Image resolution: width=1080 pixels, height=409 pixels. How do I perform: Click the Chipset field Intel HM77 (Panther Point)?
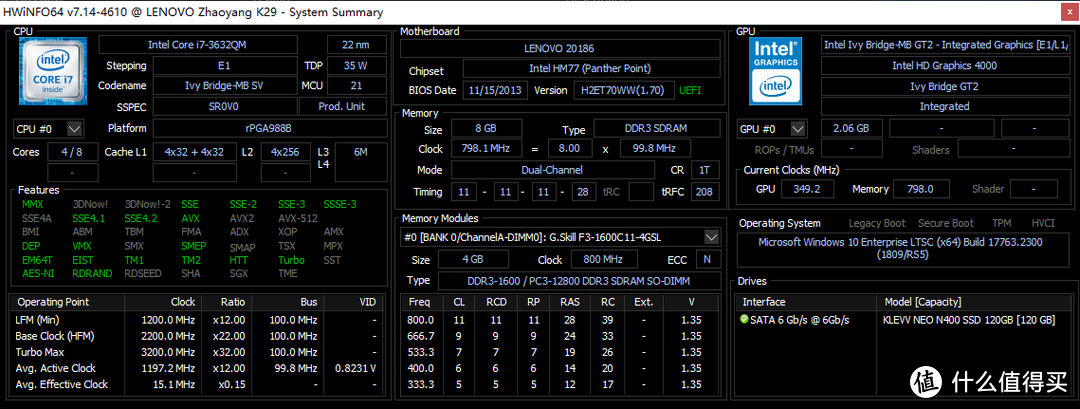592,69
